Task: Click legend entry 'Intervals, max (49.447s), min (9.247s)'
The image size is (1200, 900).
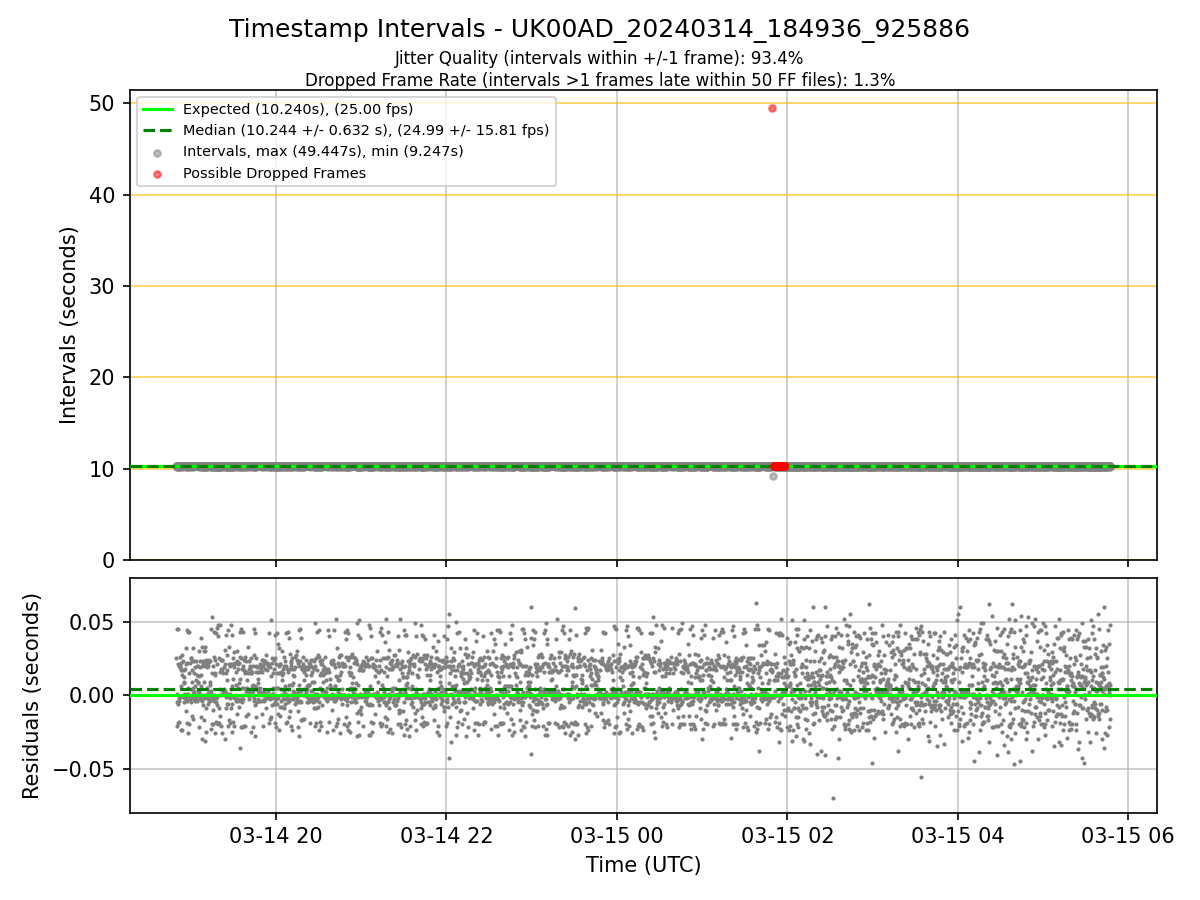Action: tap(323, 151)
